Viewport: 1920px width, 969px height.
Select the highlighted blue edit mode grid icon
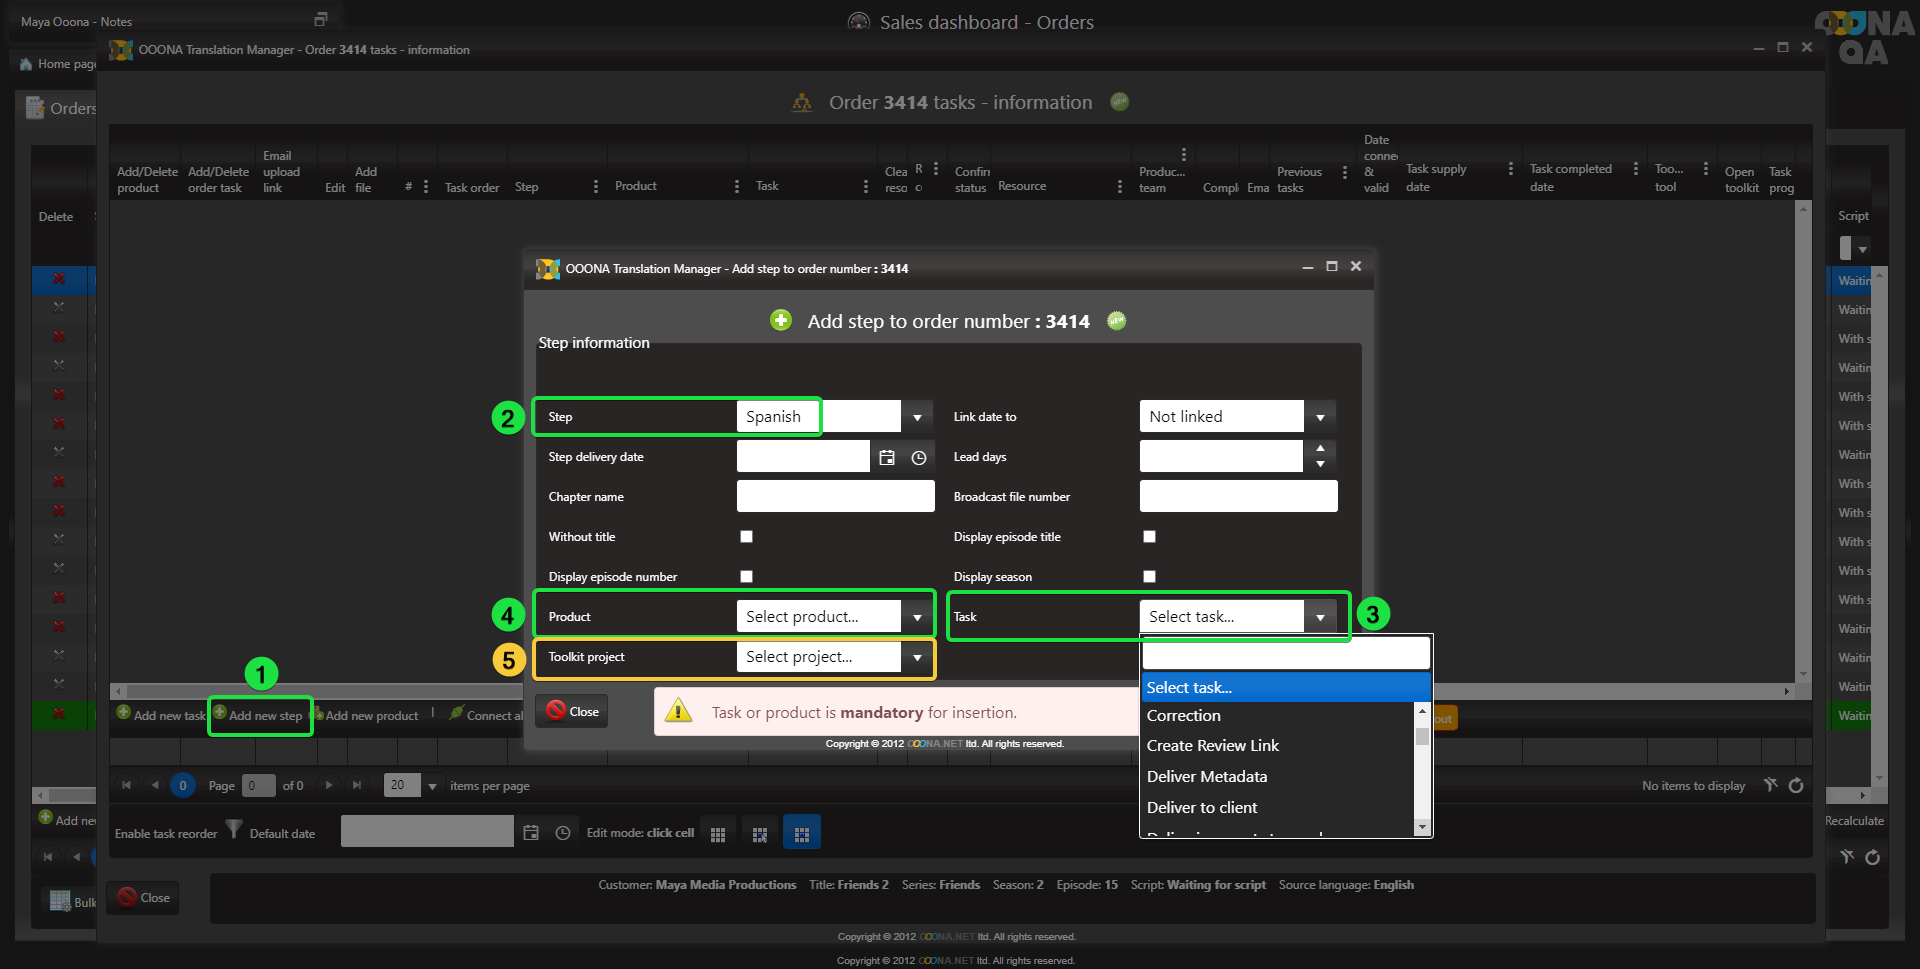[801, 833]
